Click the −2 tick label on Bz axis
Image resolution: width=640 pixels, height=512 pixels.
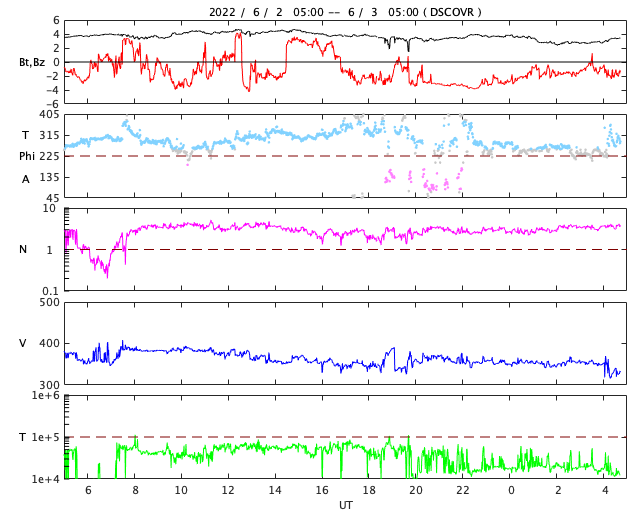point(52,76)
